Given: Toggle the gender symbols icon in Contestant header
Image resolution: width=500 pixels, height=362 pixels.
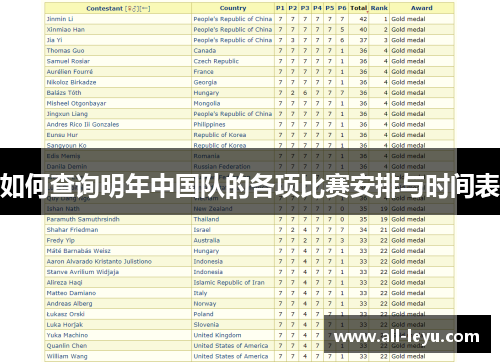Looking at the screenshot, I should pyautogui.click(x=132, y=9).
